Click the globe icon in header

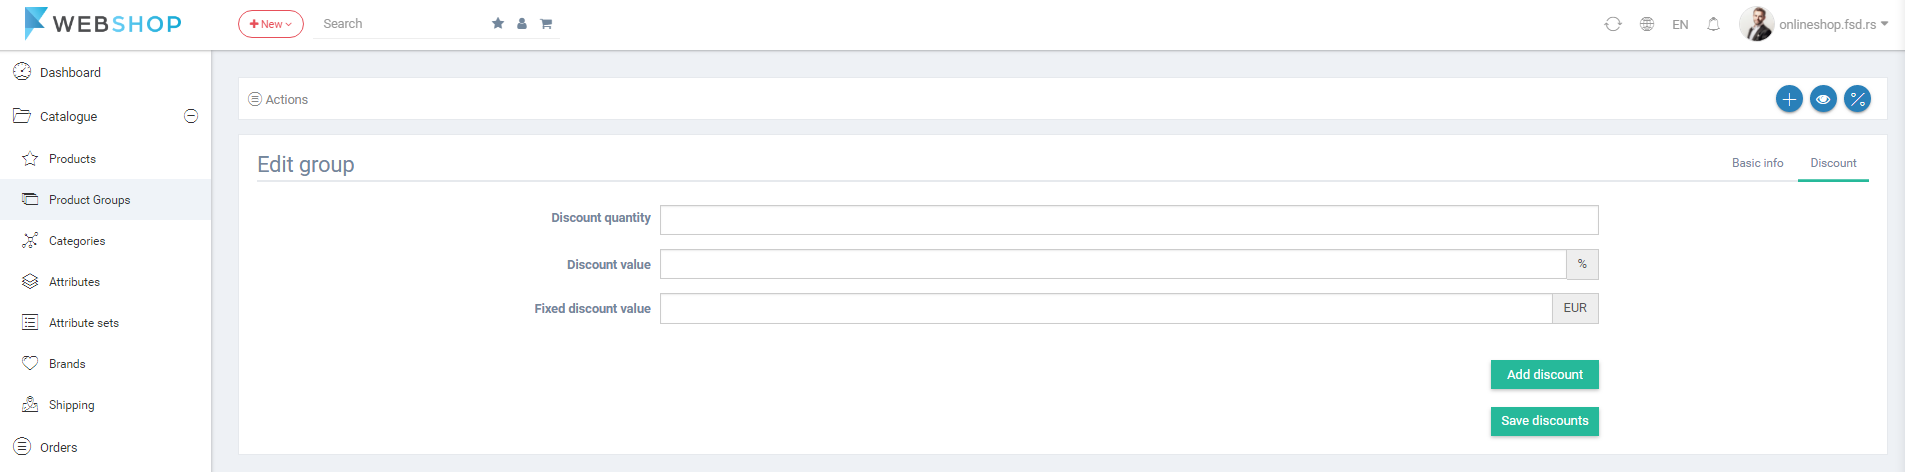pos(1647,24)
